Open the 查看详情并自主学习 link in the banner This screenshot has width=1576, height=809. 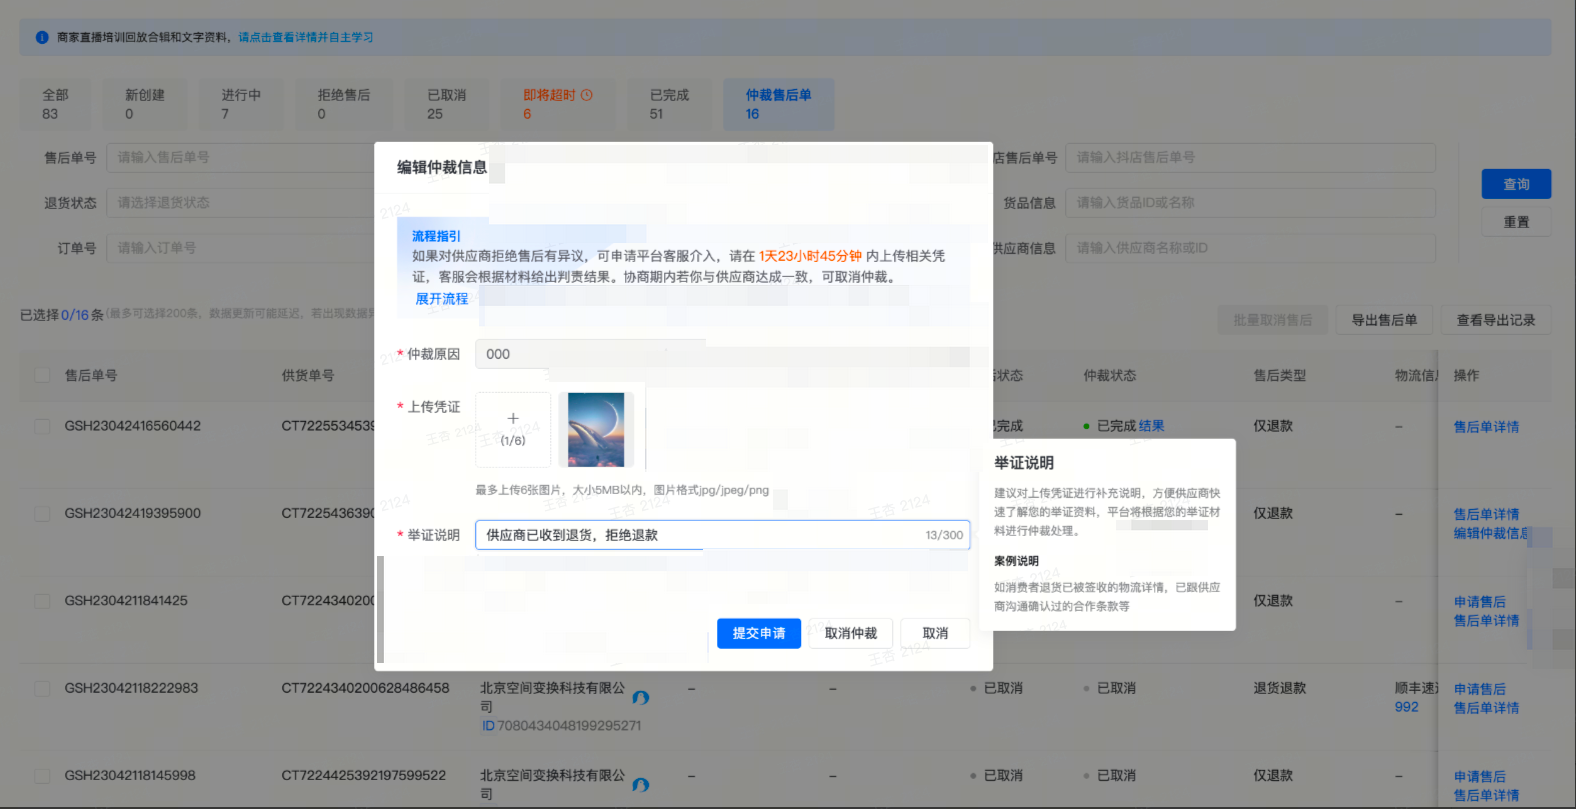coord(306,38)
